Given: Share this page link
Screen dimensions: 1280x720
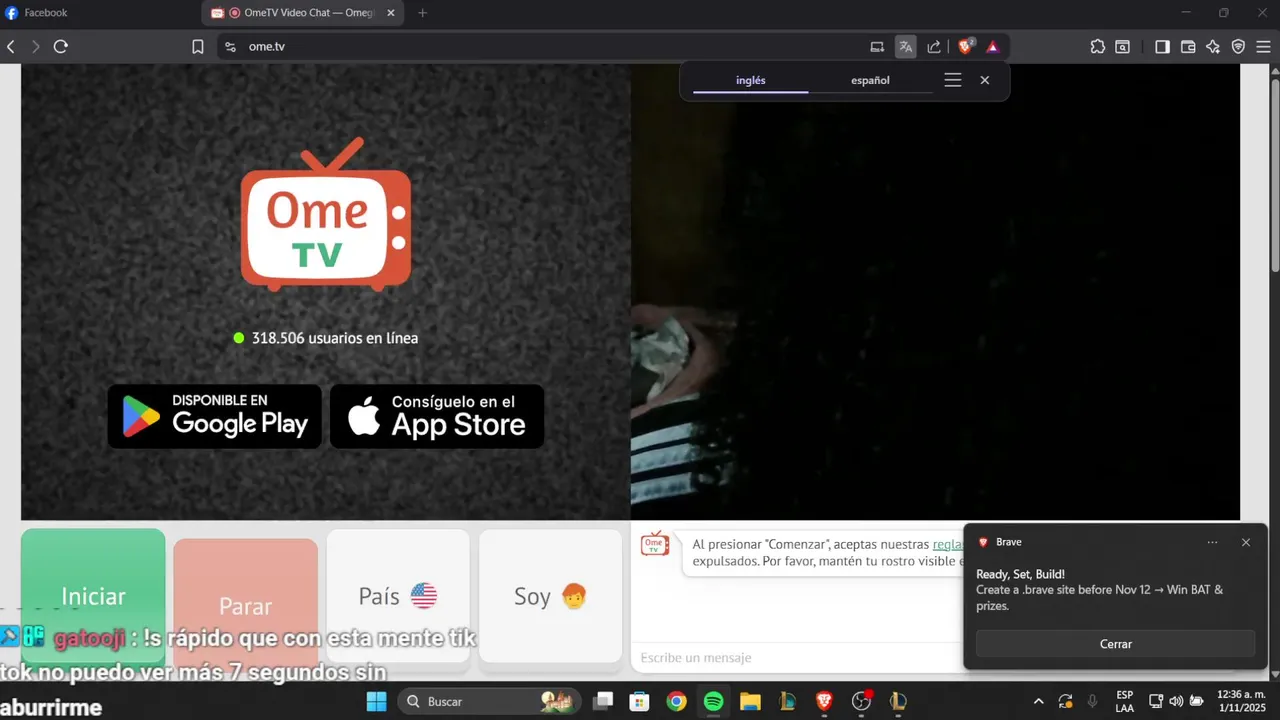Looking at the screenshot, I should [934, 47].
